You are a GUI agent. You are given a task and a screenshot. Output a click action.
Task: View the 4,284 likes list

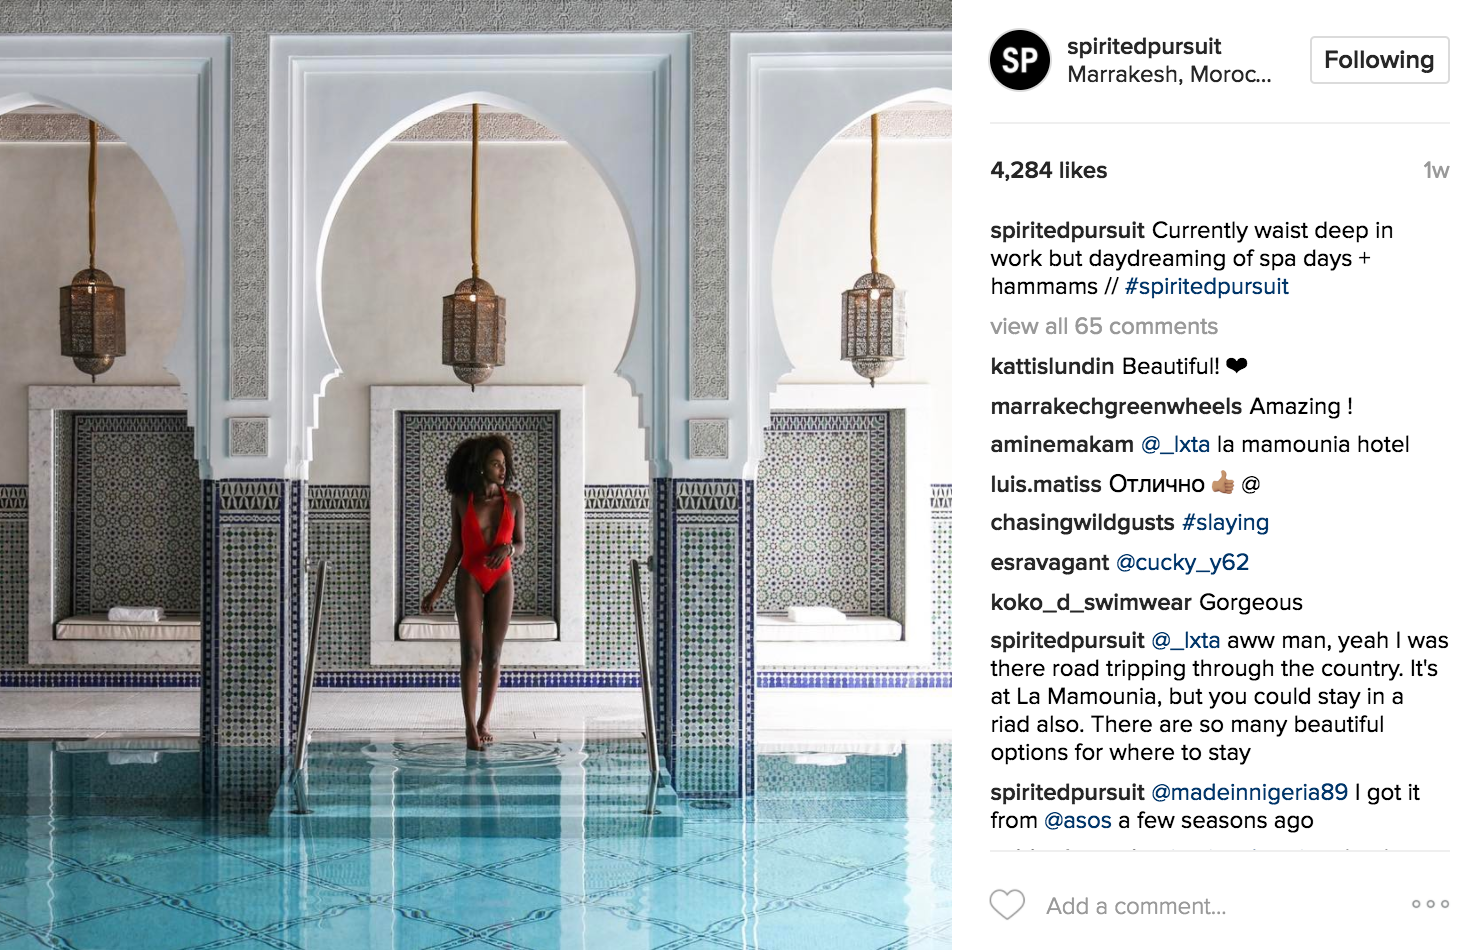tap(1048, 170)
